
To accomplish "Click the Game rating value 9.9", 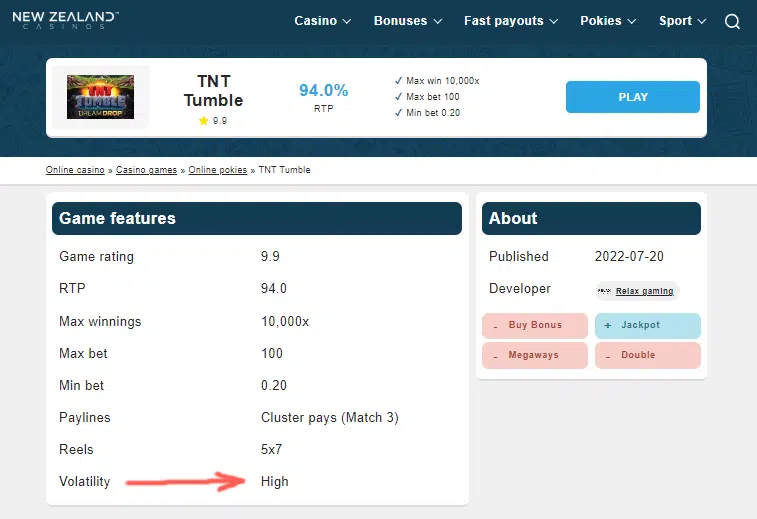I will point(270,256).
